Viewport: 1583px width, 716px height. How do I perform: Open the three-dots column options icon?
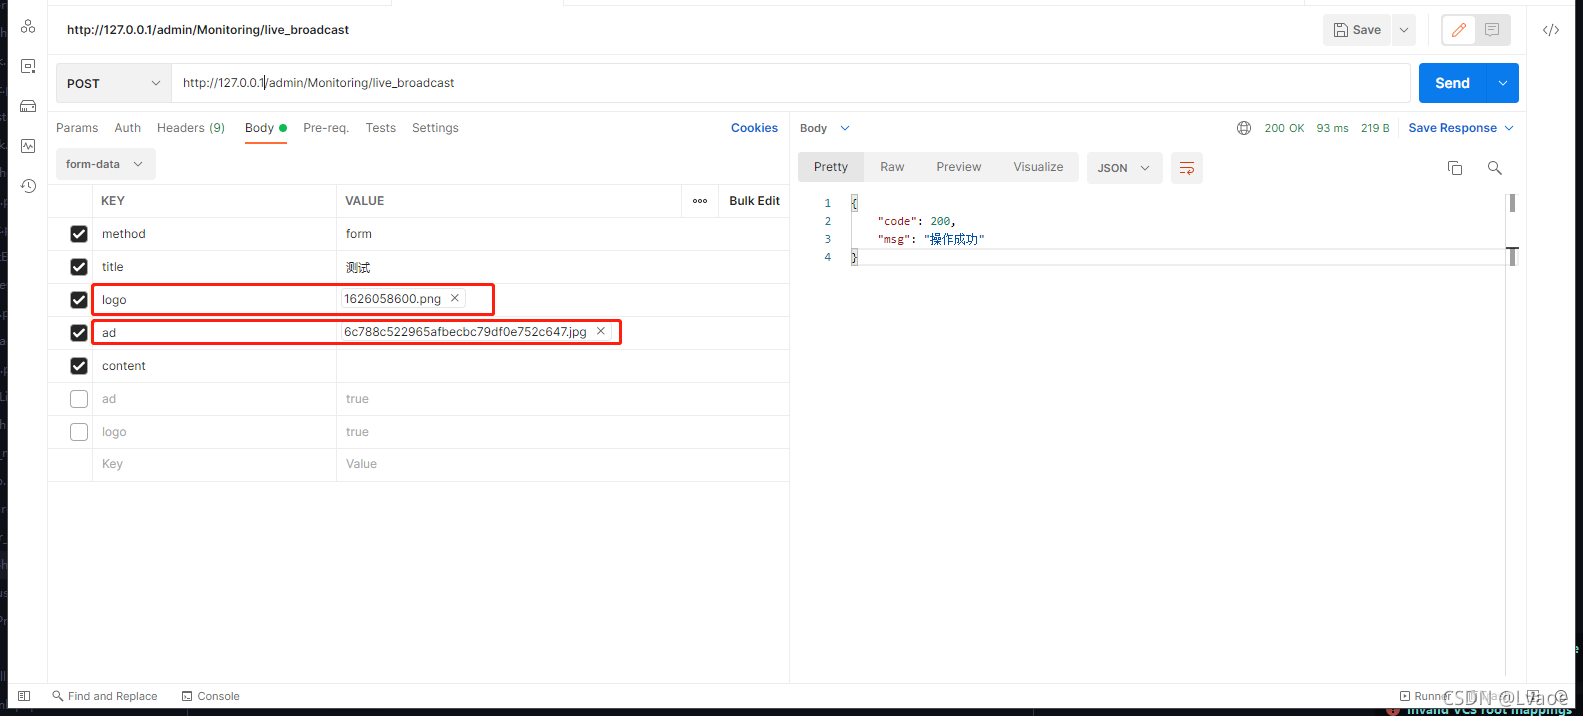pyautogui.click(x=700, y=201)
